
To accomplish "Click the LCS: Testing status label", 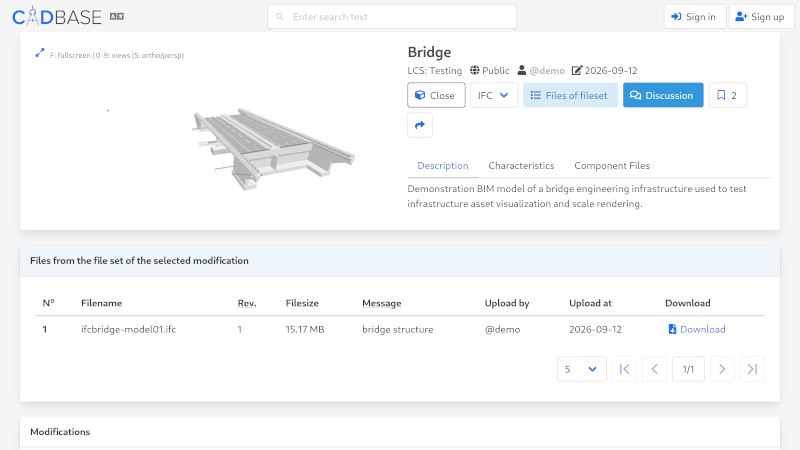I will click(x=435, y=70).
